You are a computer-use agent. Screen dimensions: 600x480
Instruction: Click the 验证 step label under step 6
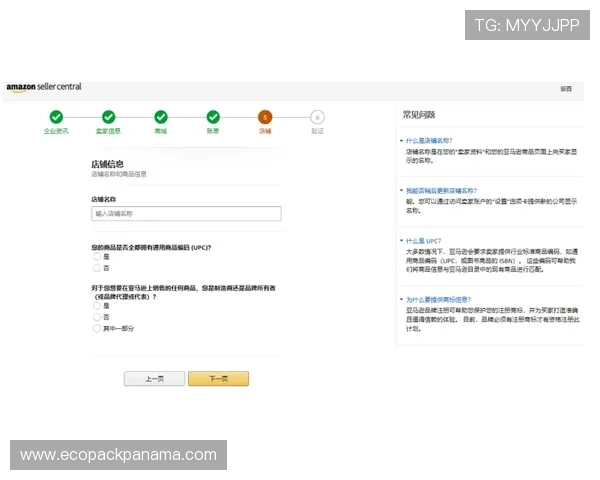click(317, 131)
